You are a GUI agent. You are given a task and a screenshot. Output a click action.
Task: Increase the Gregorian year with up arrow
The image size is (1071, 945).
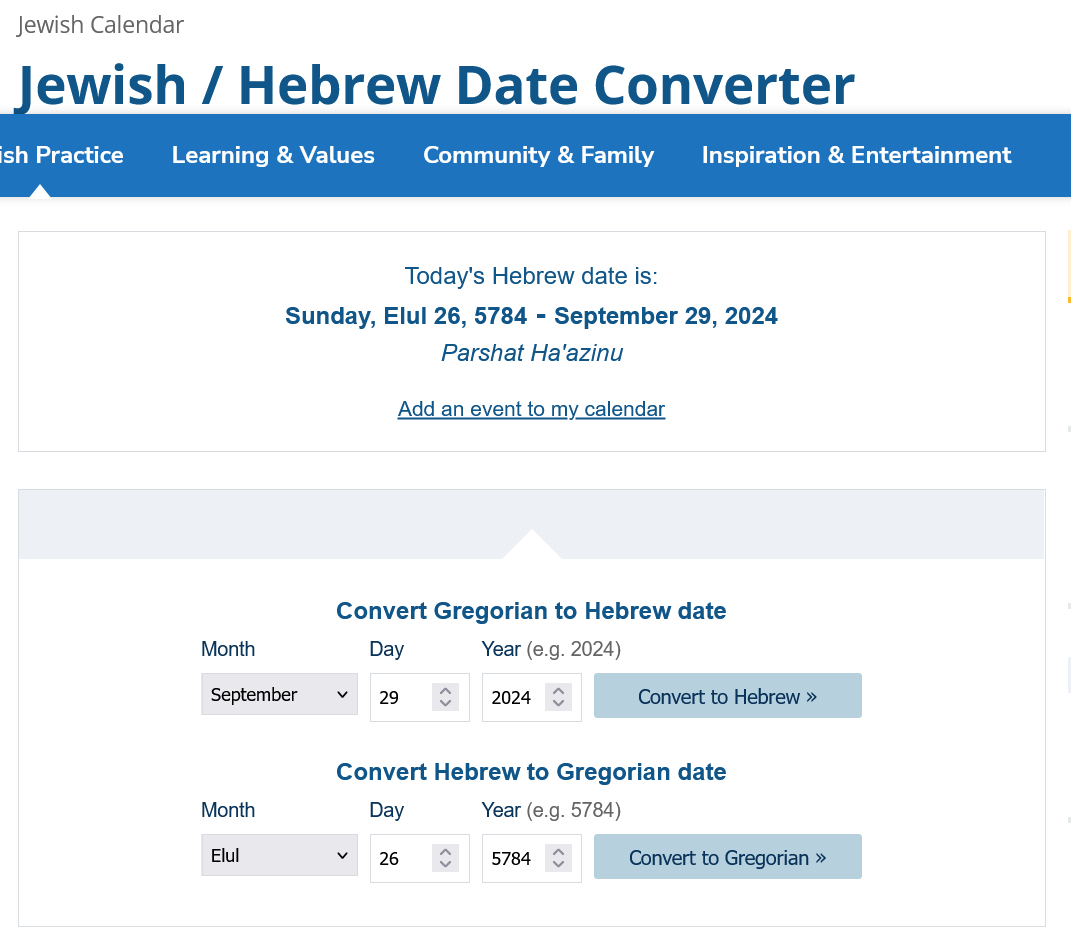click(x=558, y=690)
